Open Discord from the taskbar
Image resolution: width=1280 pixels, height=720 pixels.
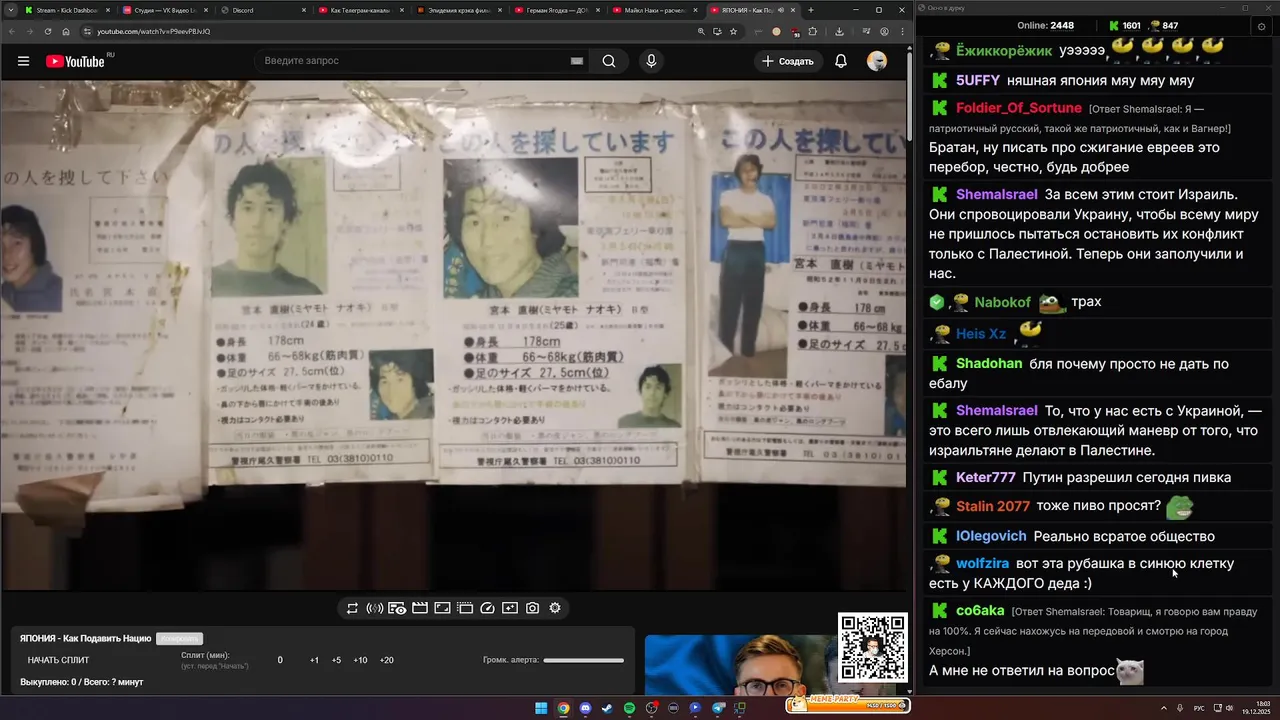coord(585,709)
